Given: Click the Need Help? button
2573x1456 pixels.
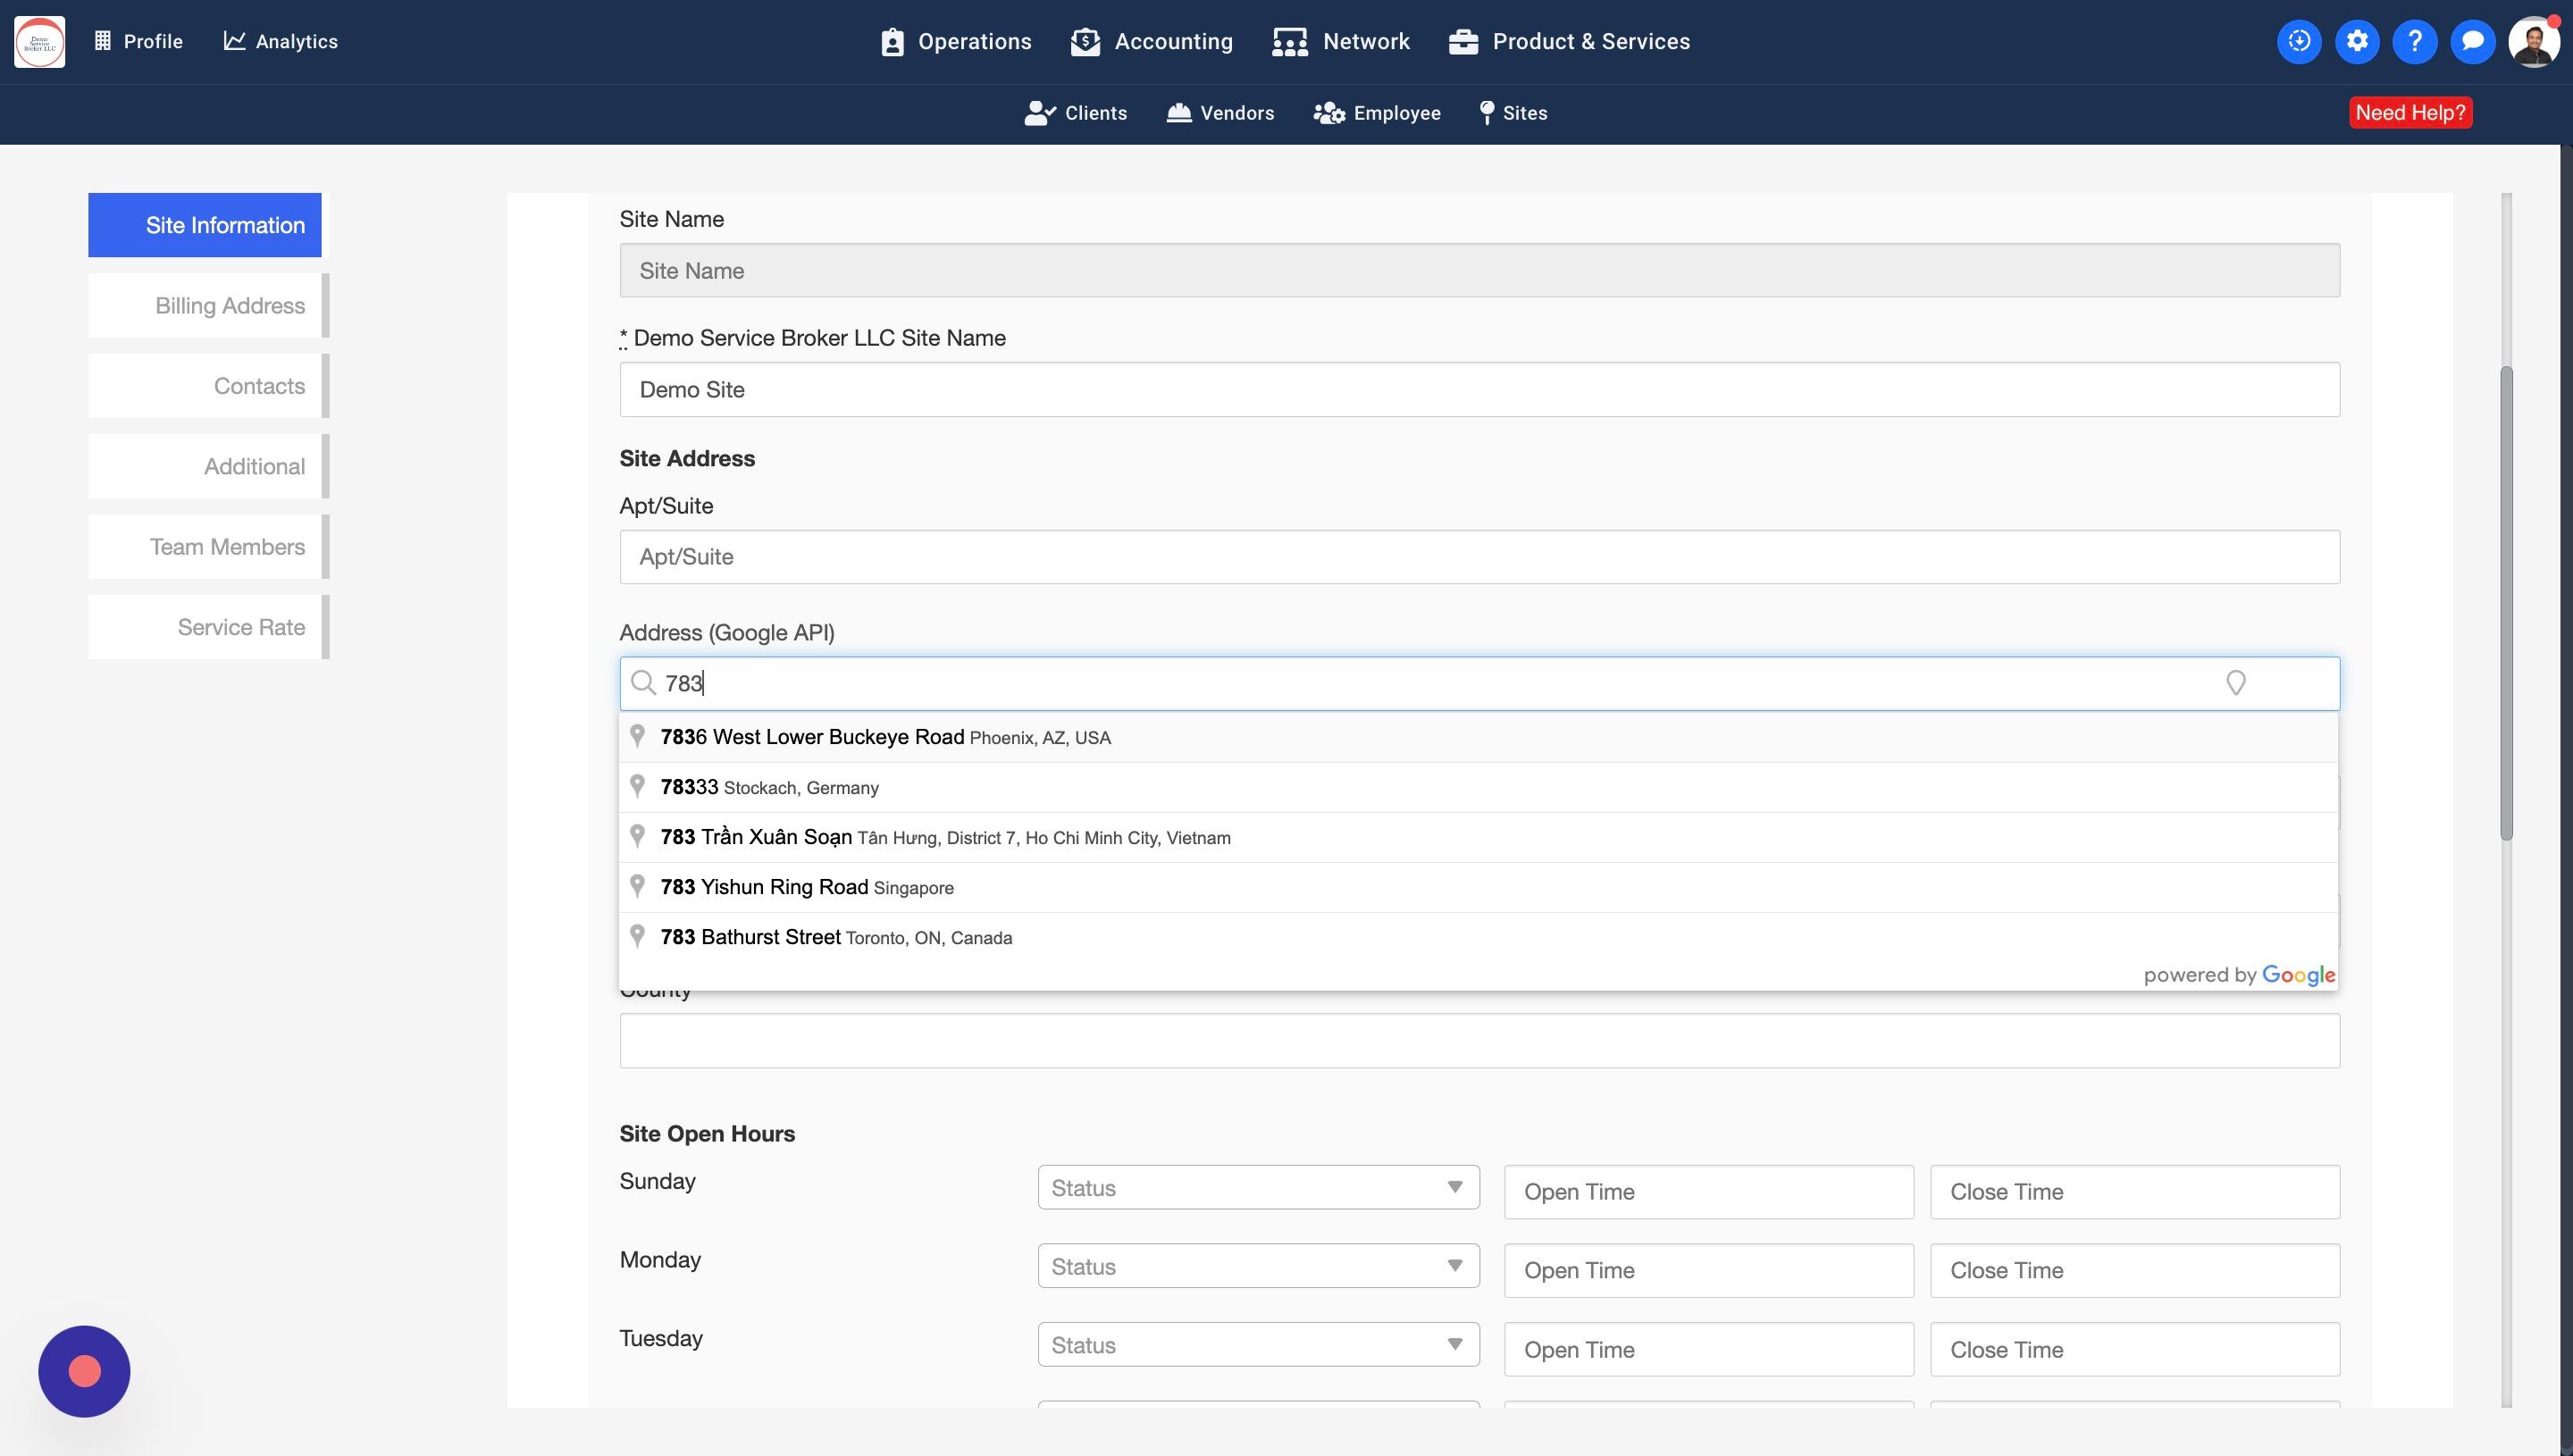Looking at the screenshot, I should (2410, 112).
